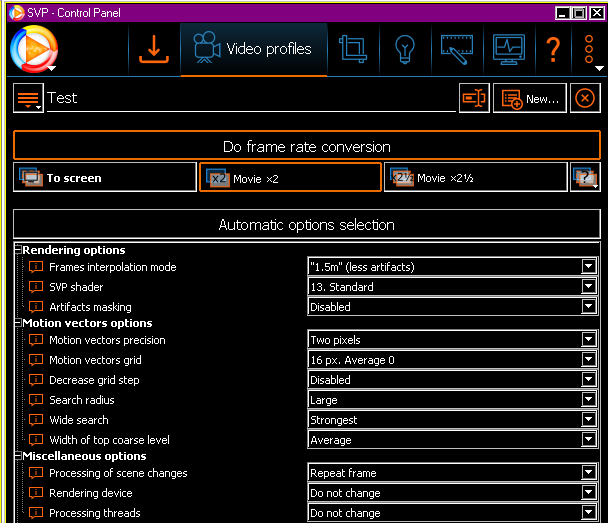Toggle Do frame rate conversion
Screen dimensions: 608x523
(306, 146)
